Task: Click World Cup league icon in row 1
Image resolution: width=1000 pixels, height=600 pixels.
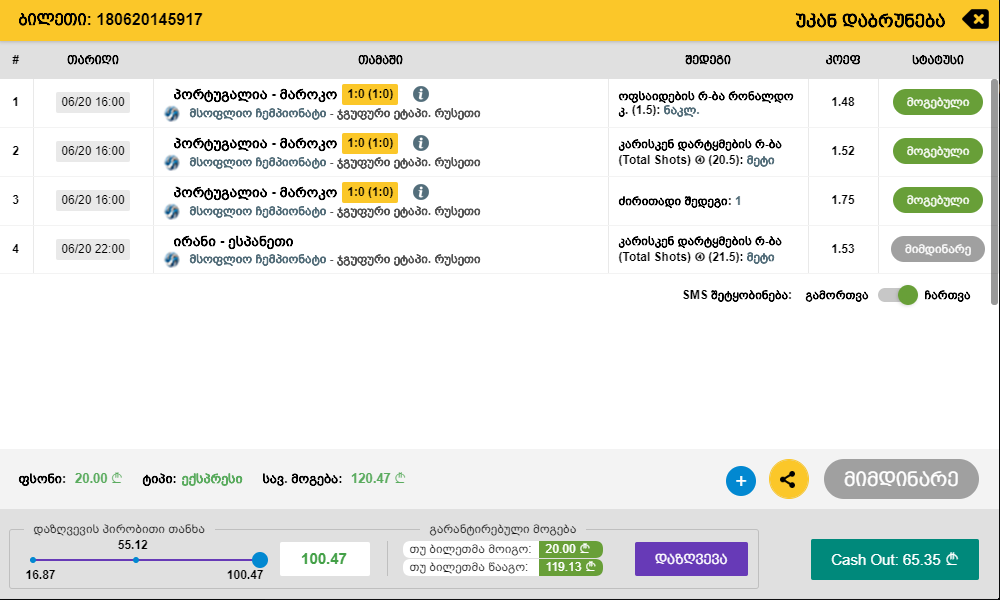Action: (172, 114)
